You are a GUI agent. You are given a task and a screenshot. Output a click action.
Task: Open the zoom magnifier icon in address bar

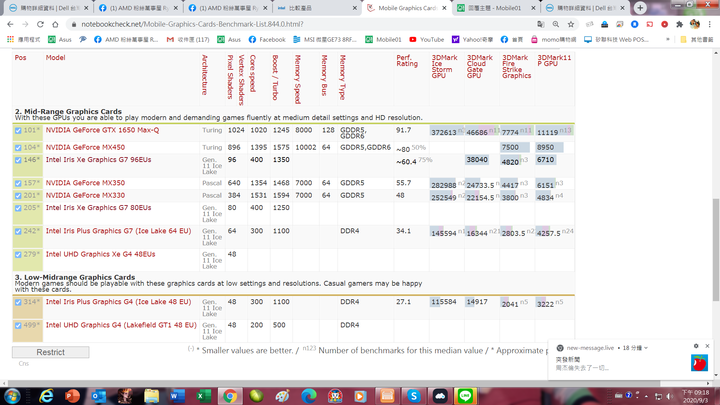556,24
